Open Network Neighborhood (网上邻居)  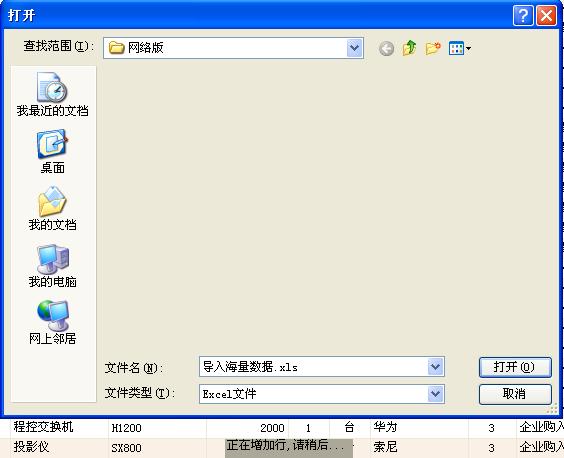click(53, 323)
